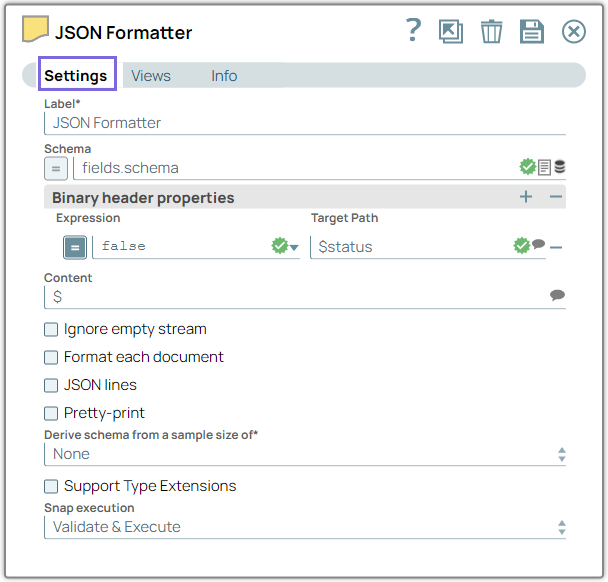
Task: Close the JSON Formatter dialog
Action: (573, 31)
